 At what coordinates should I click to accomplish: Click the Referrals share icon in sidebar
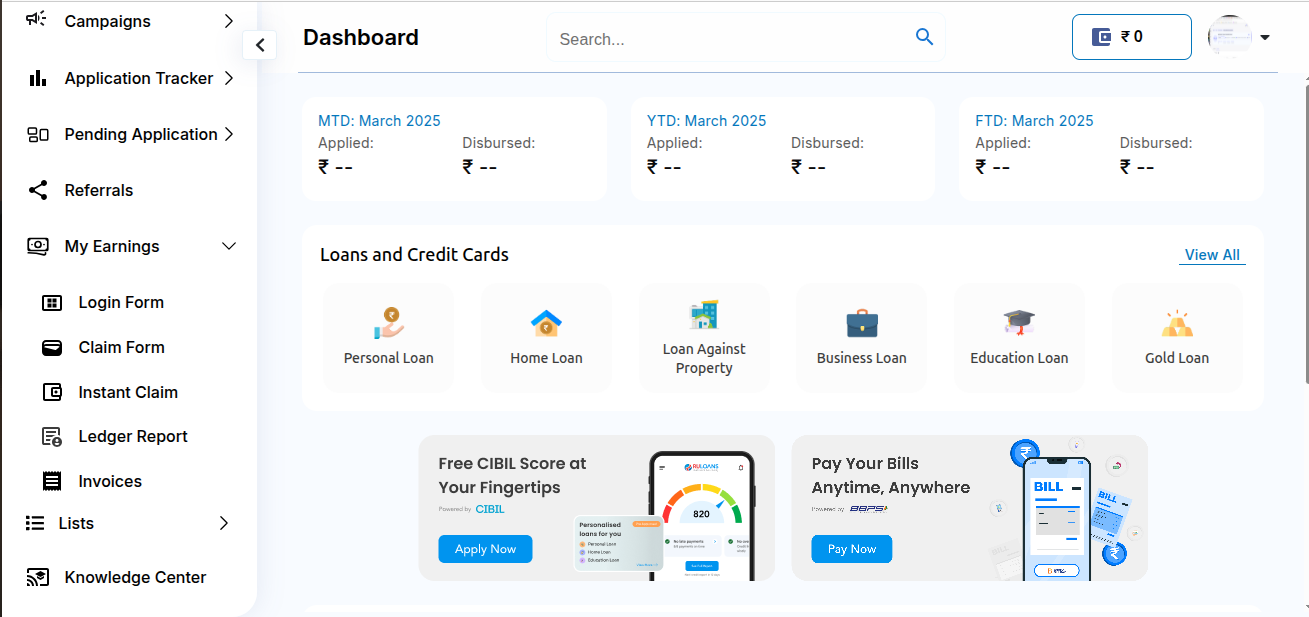pos(38,190)
